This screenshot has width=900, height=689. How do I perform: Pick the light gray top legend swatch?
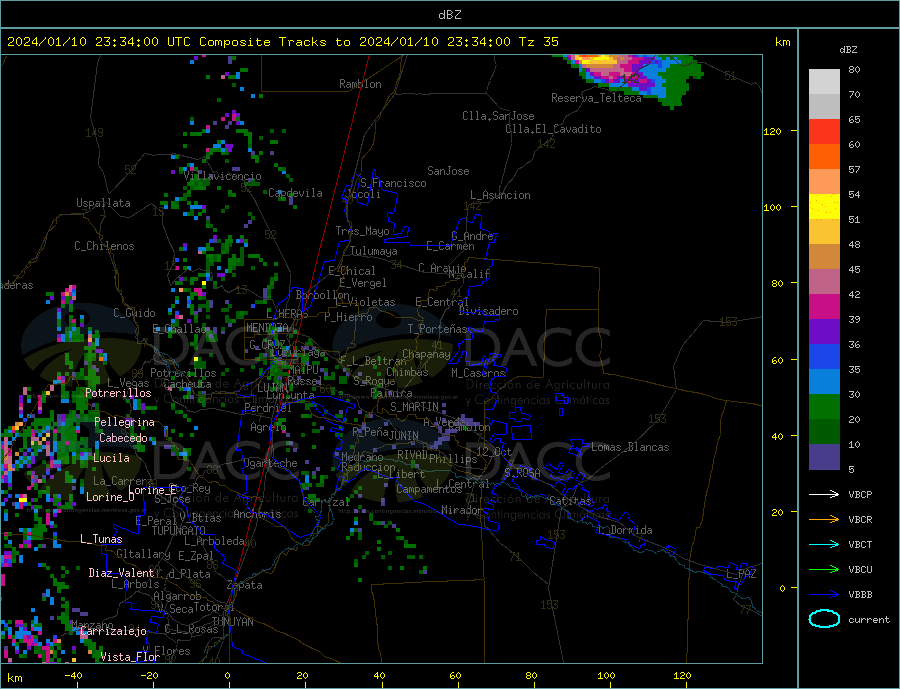click(x=824, y=82)
